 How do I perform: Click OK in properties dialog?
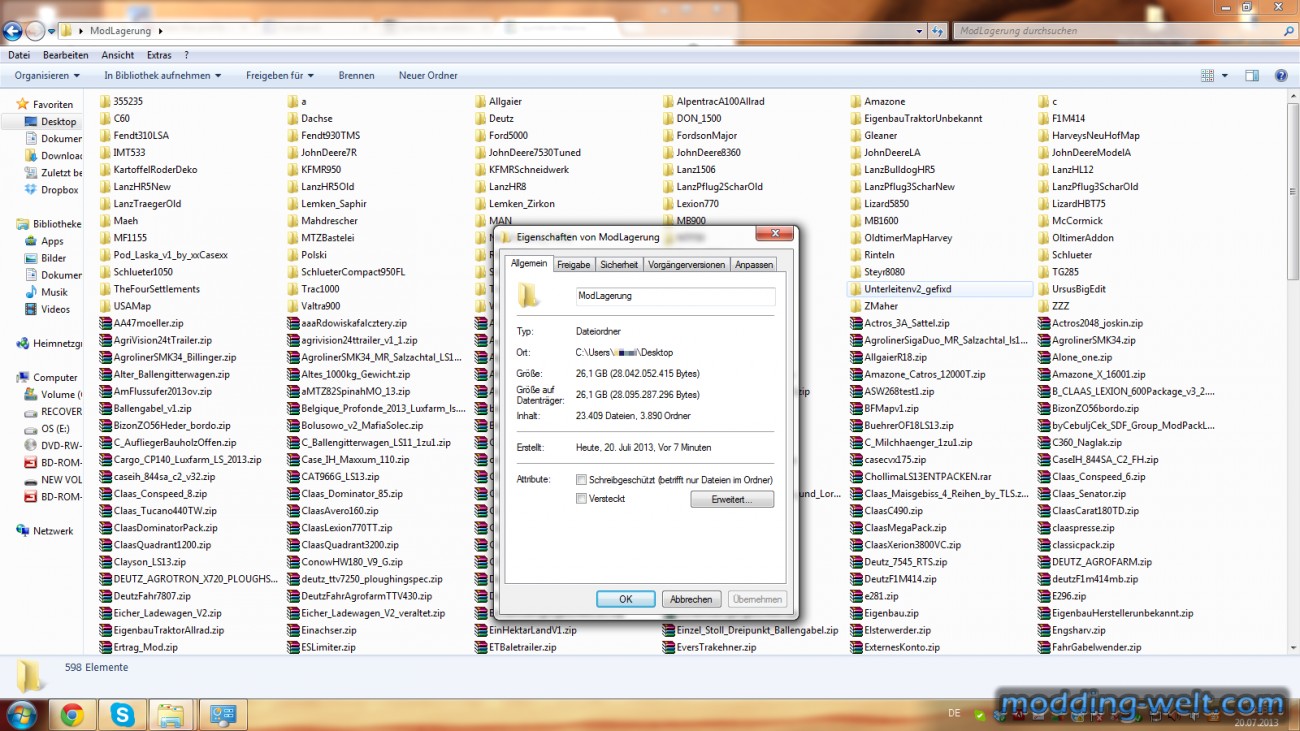click(625, 599)
